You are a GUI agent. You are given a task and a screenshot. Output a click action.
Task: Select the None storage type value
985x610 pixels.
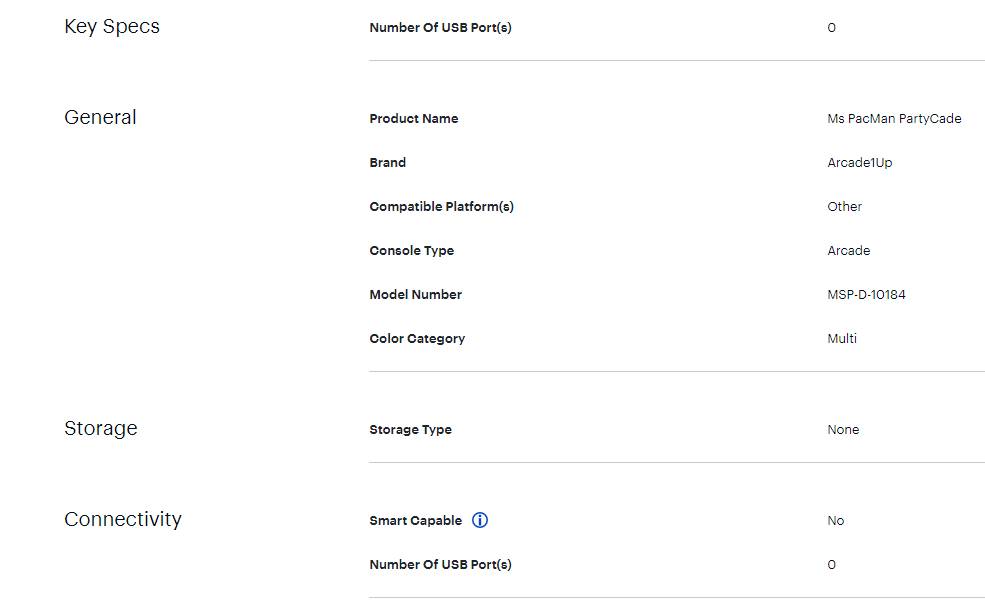pos(843,430)
